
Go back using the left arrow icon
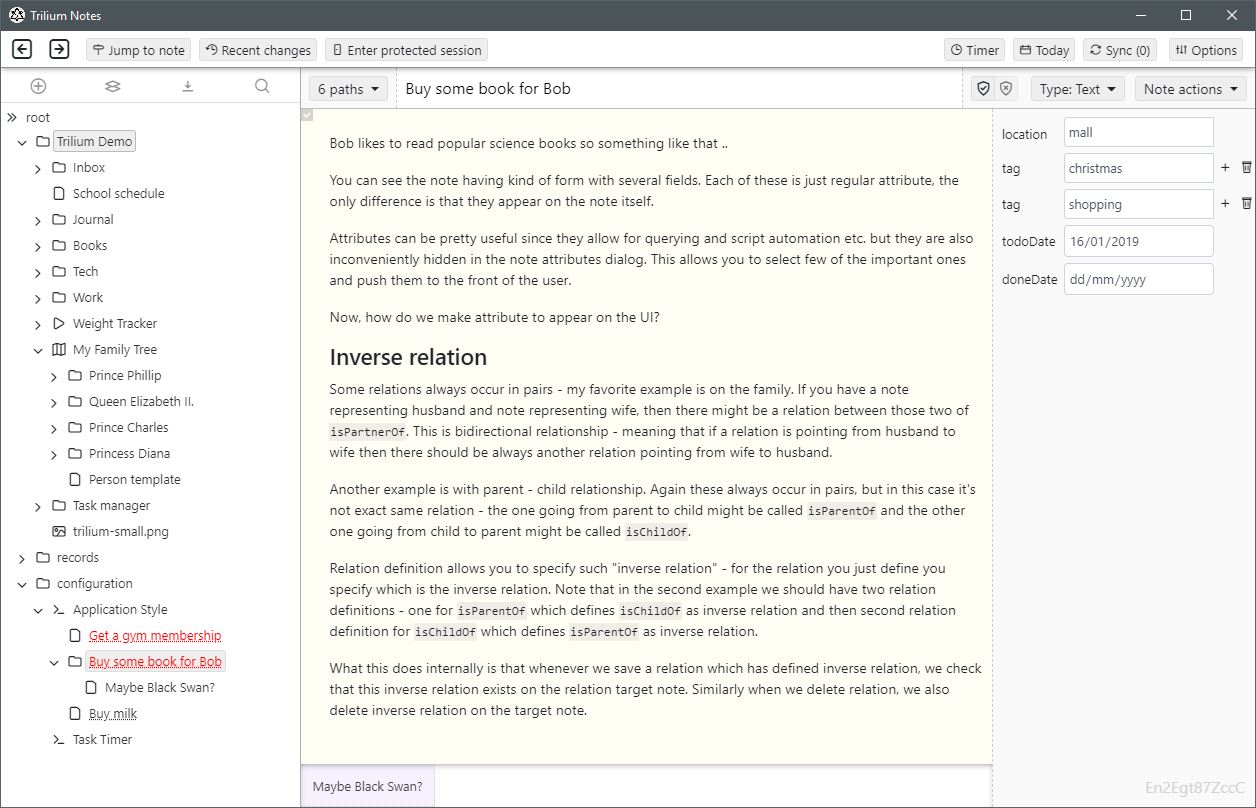[22, 49]
